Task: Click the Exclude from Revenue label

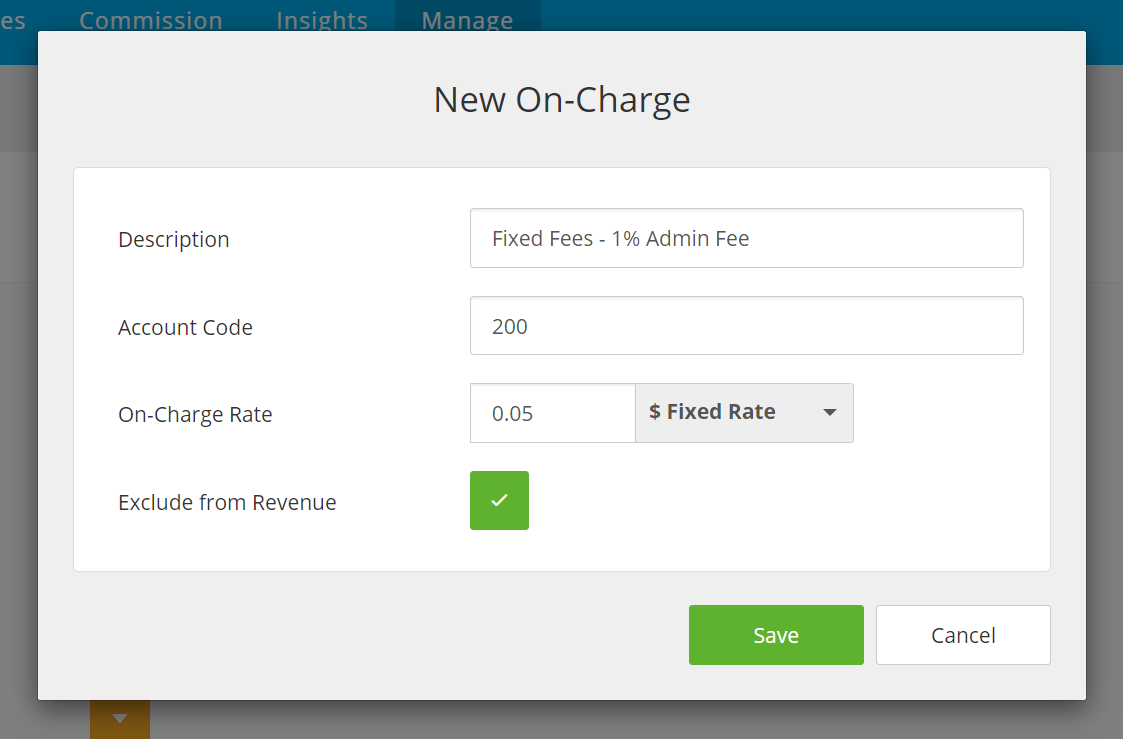Action: pos(227,502)
